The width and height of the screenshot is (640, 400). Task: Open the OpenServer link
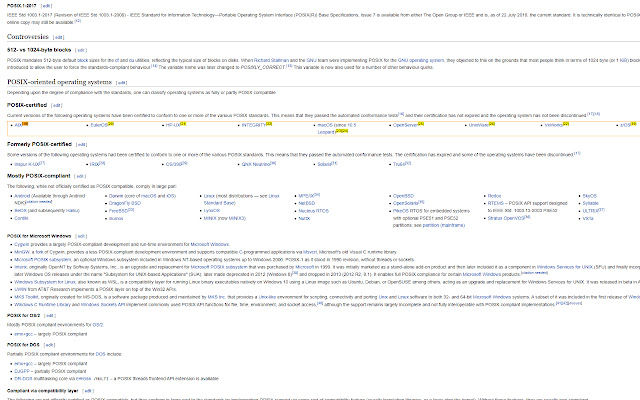pyautogui.click(x=405, y=125)
